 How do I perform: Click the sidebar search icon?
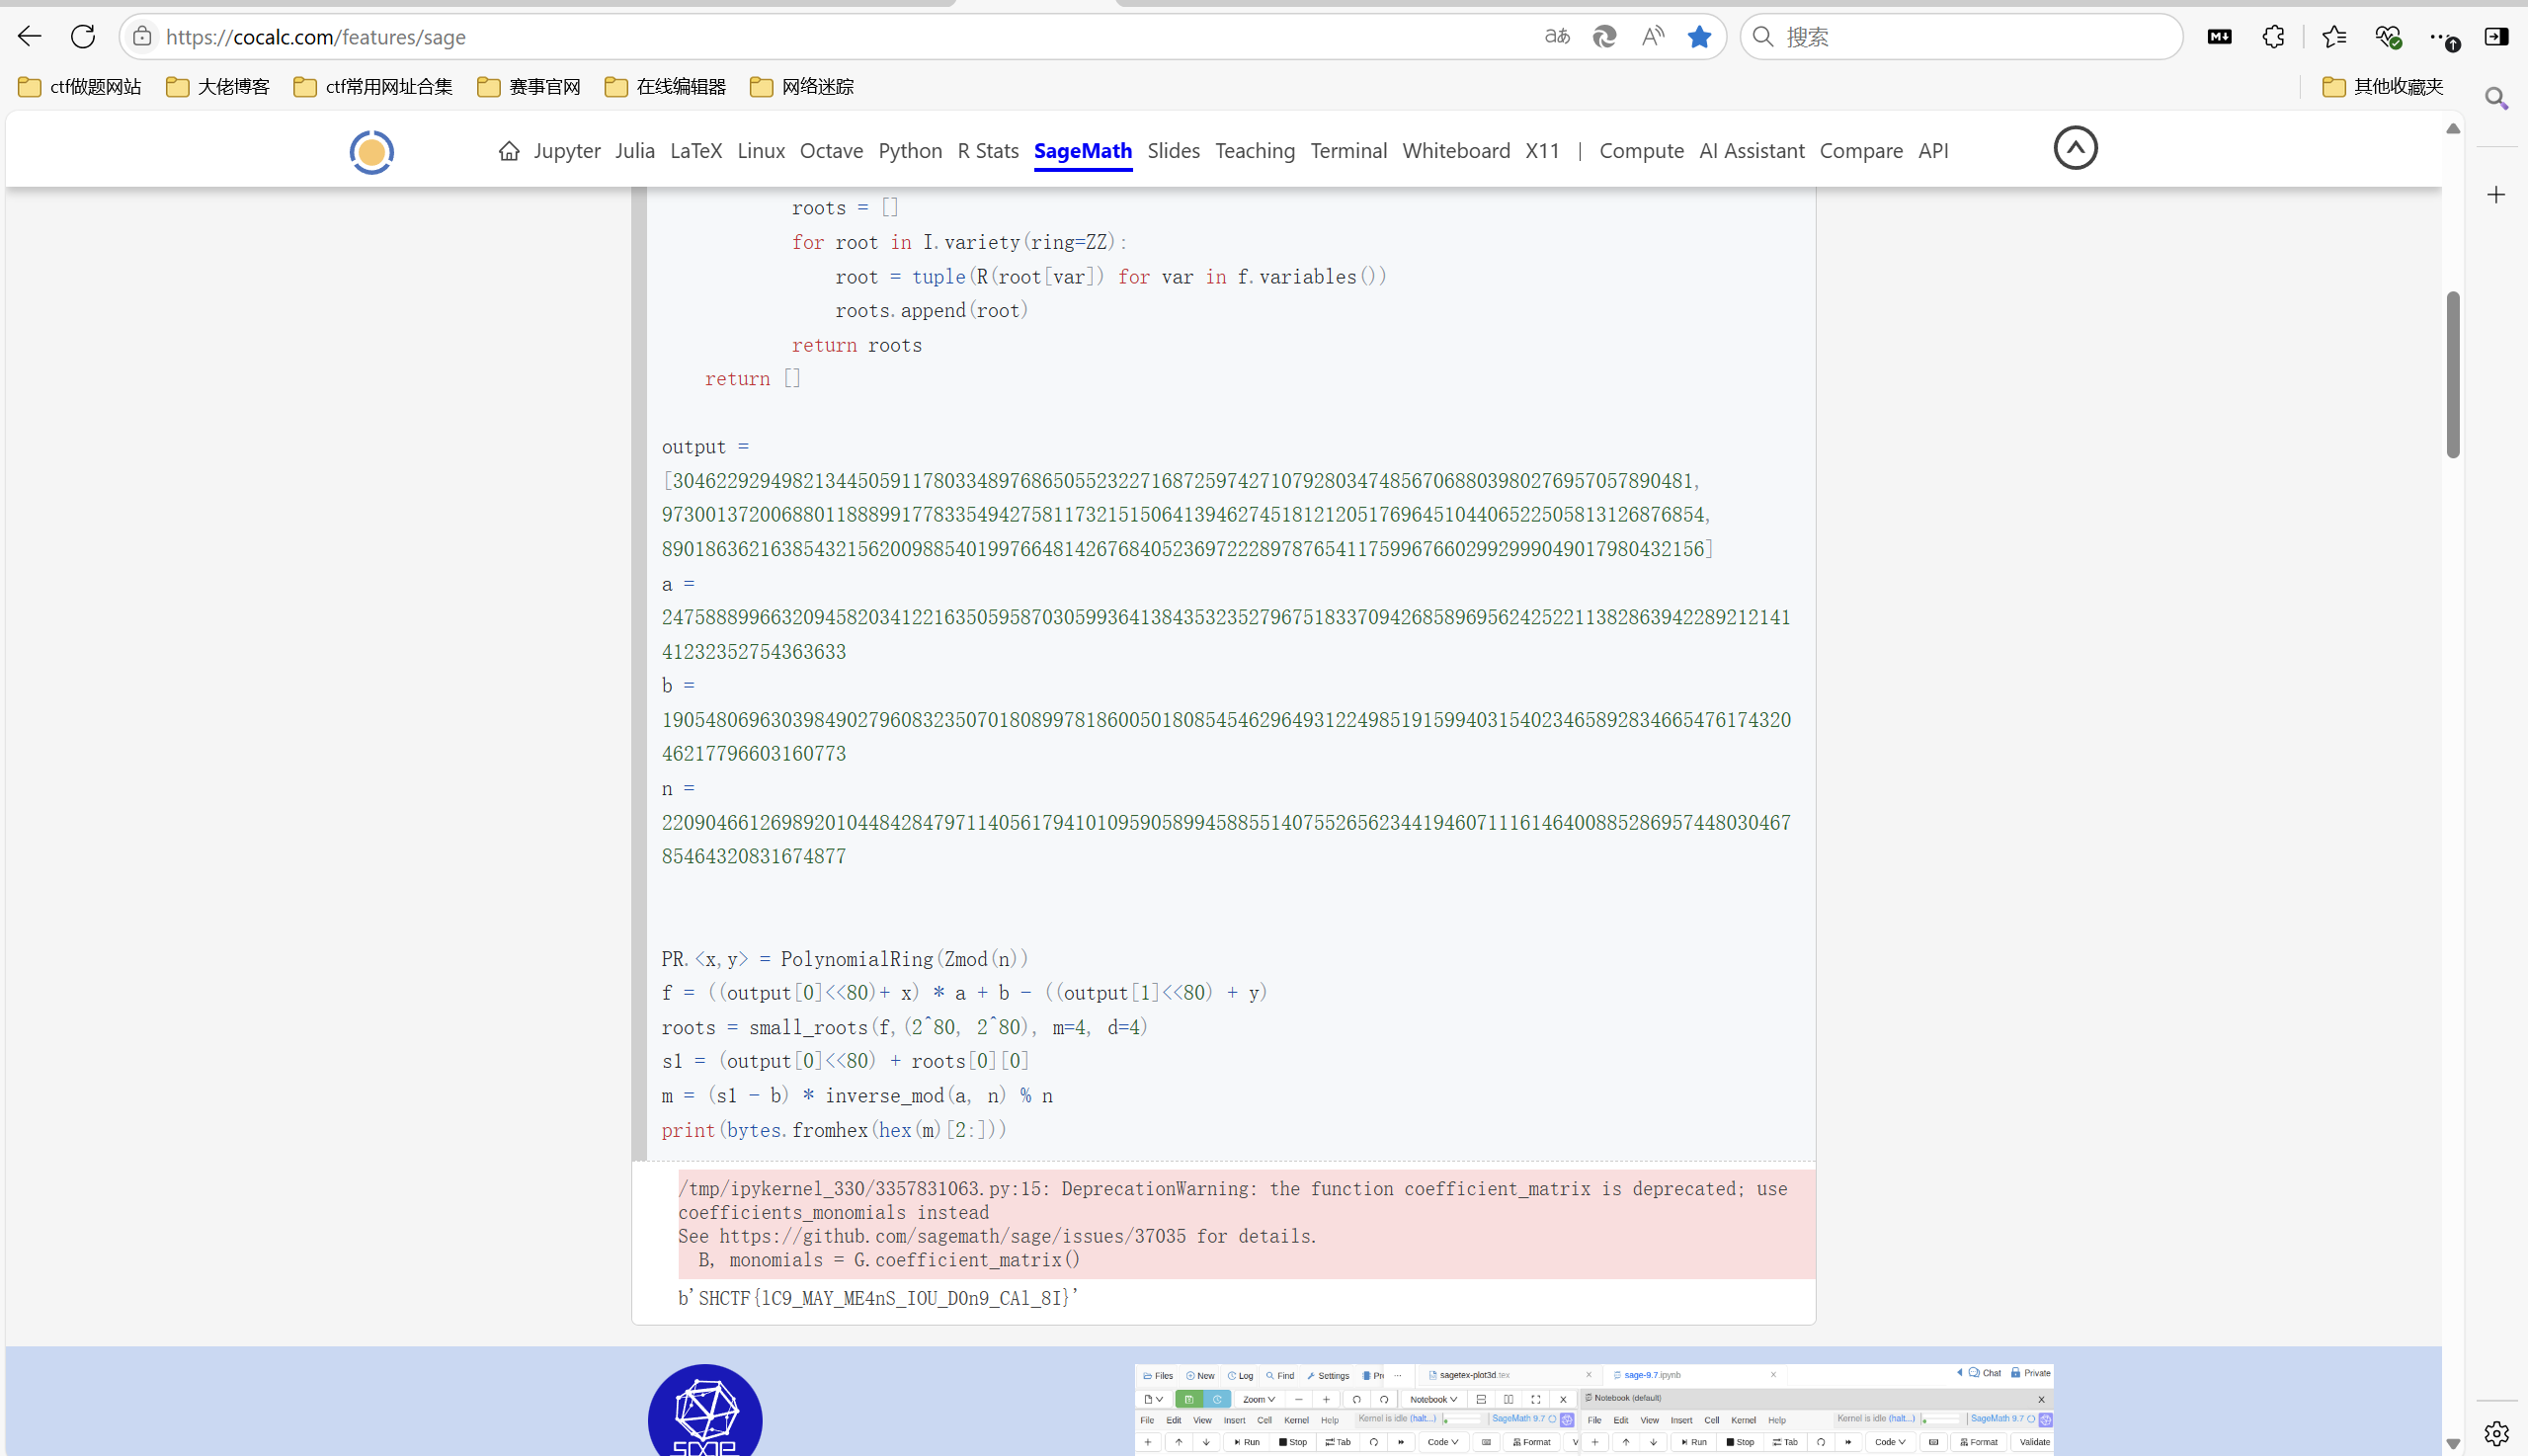(2497, 98)
